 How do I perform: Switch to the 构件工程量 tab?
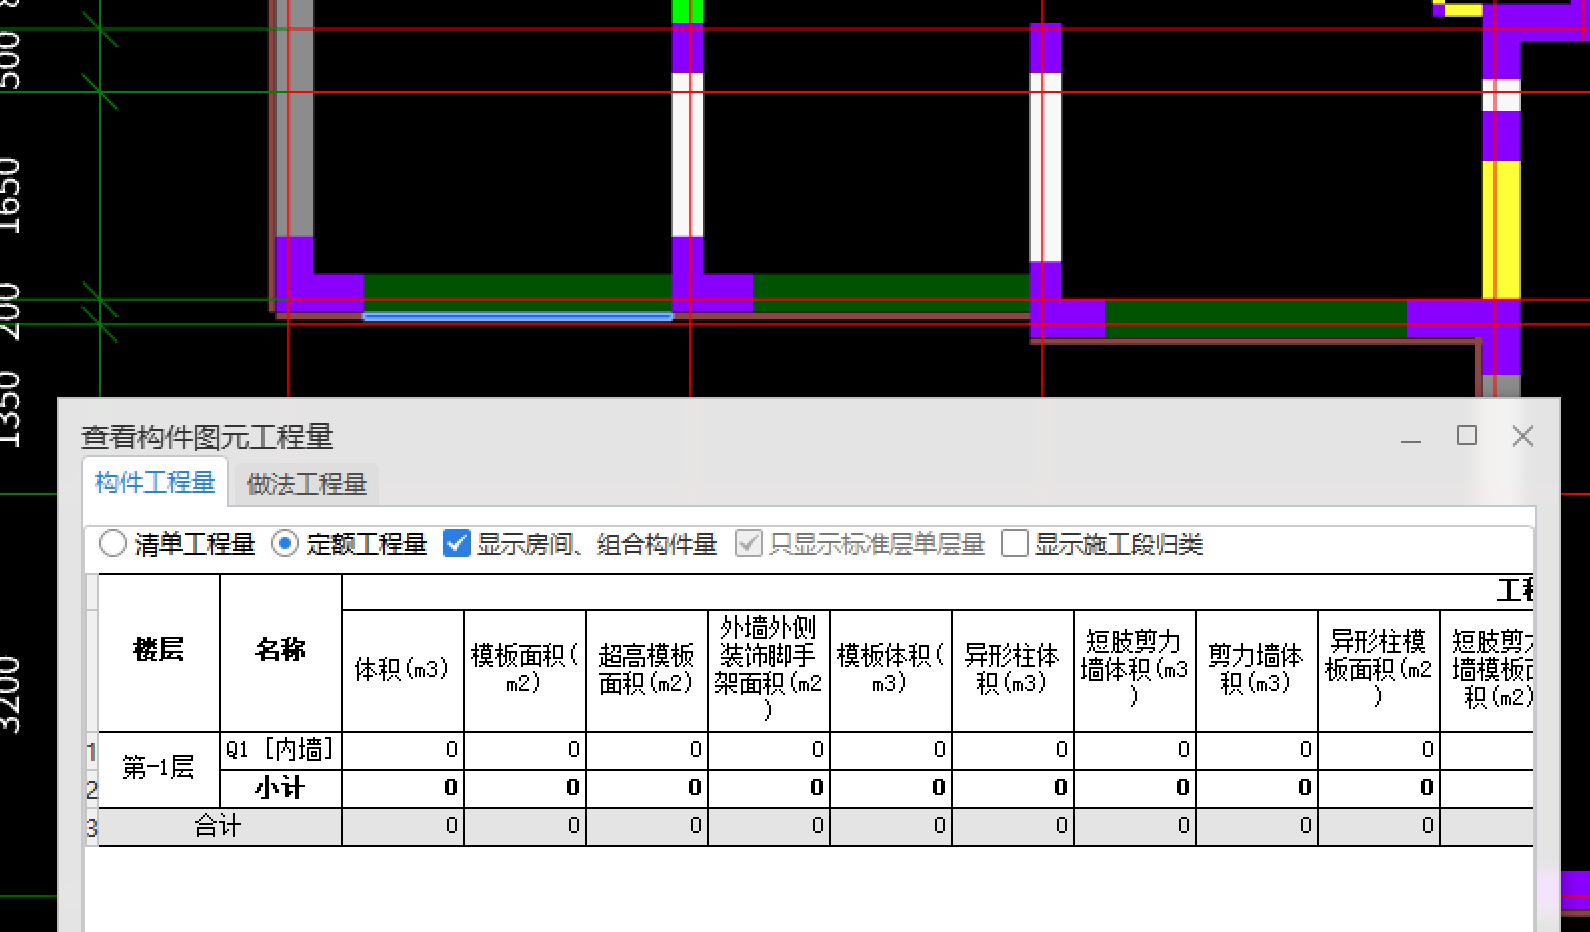(155, 483)
